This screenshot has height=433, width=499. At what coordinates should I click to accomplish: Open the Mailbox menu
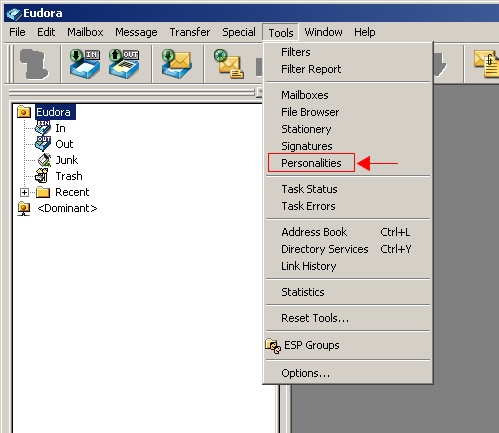(x=85, y=32)
